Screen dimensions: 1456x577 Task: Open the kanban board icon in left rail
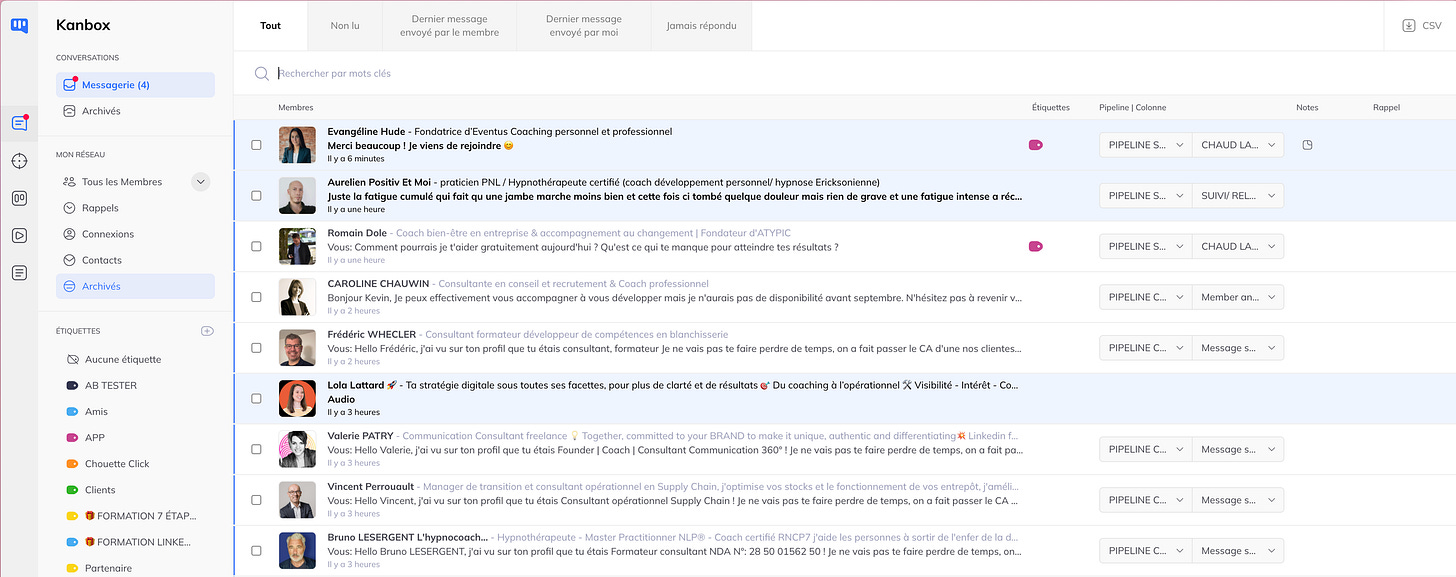[19, 198]
